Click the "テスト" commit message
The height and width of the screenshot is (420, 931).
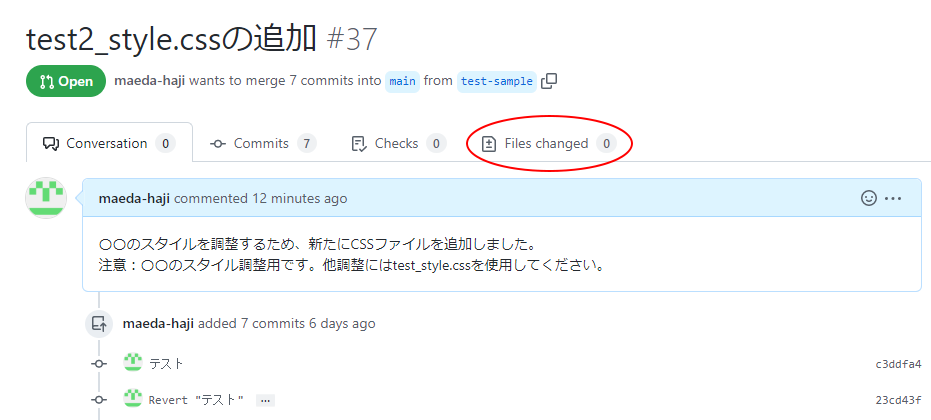[x=166, y=364]
